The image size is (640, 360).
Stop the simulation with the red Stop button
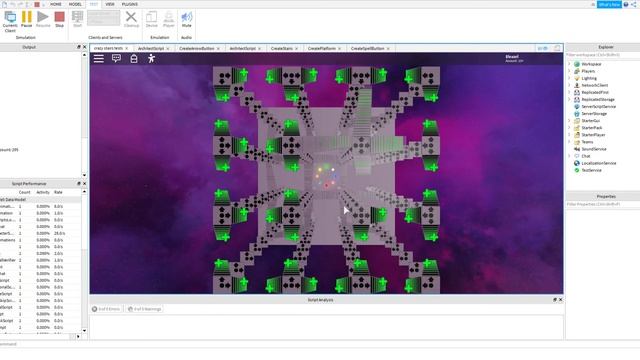60,17
